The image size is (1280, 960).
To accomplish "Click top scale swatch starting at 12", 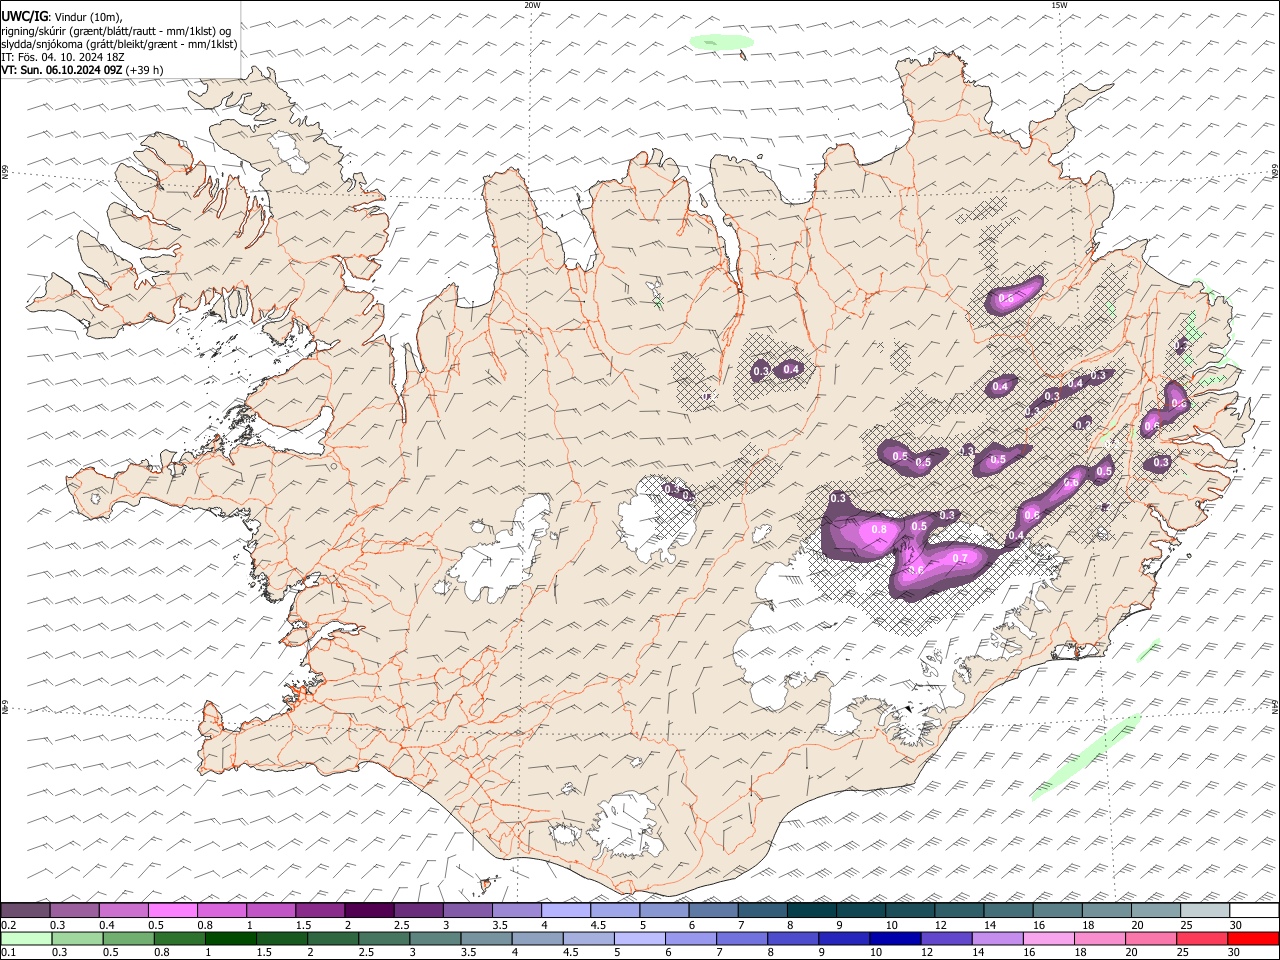I will tap(960, 911).
